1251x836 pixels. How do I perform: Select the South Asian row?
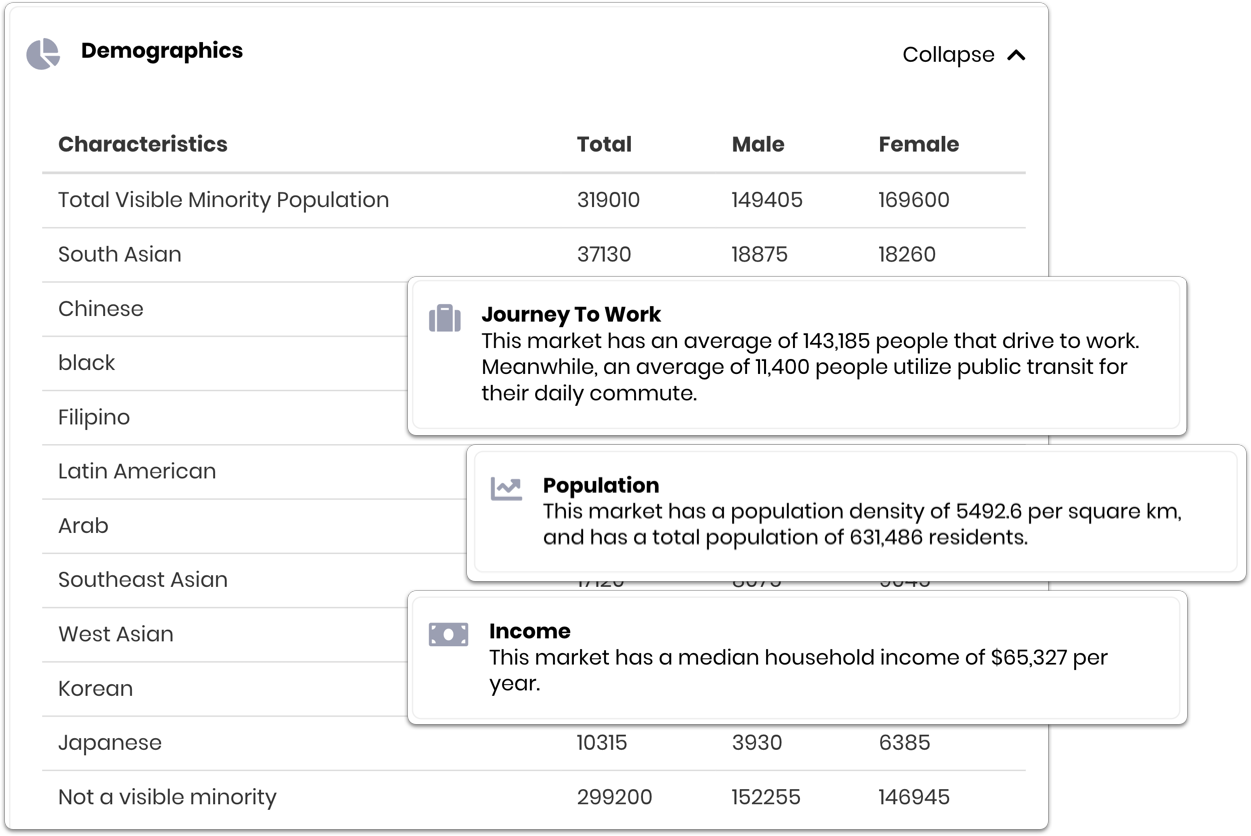(x=120, y=254)
